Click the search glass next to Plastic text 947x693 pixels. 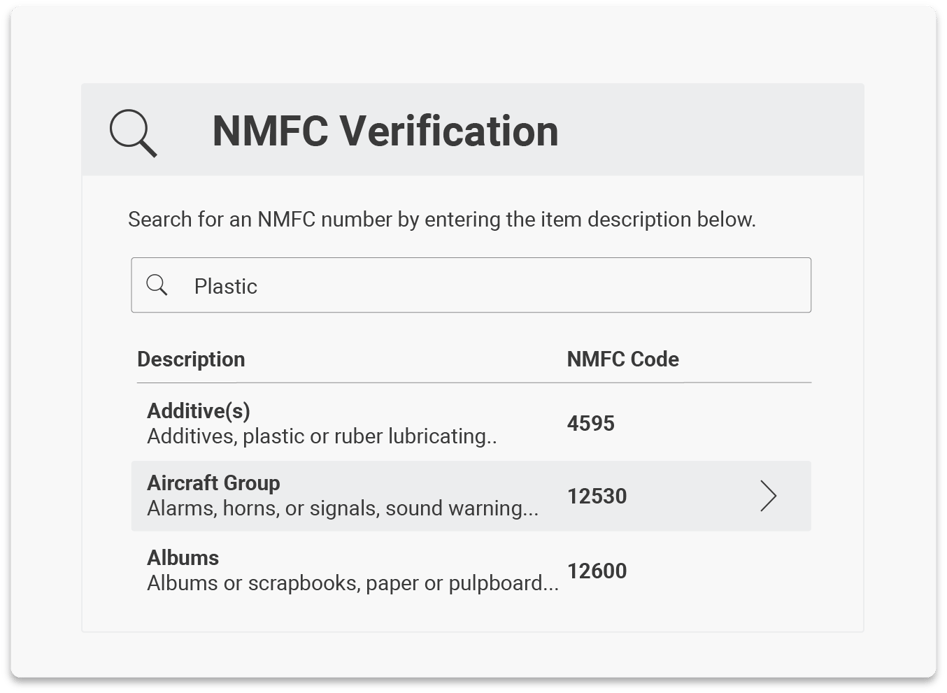(158, 285)
